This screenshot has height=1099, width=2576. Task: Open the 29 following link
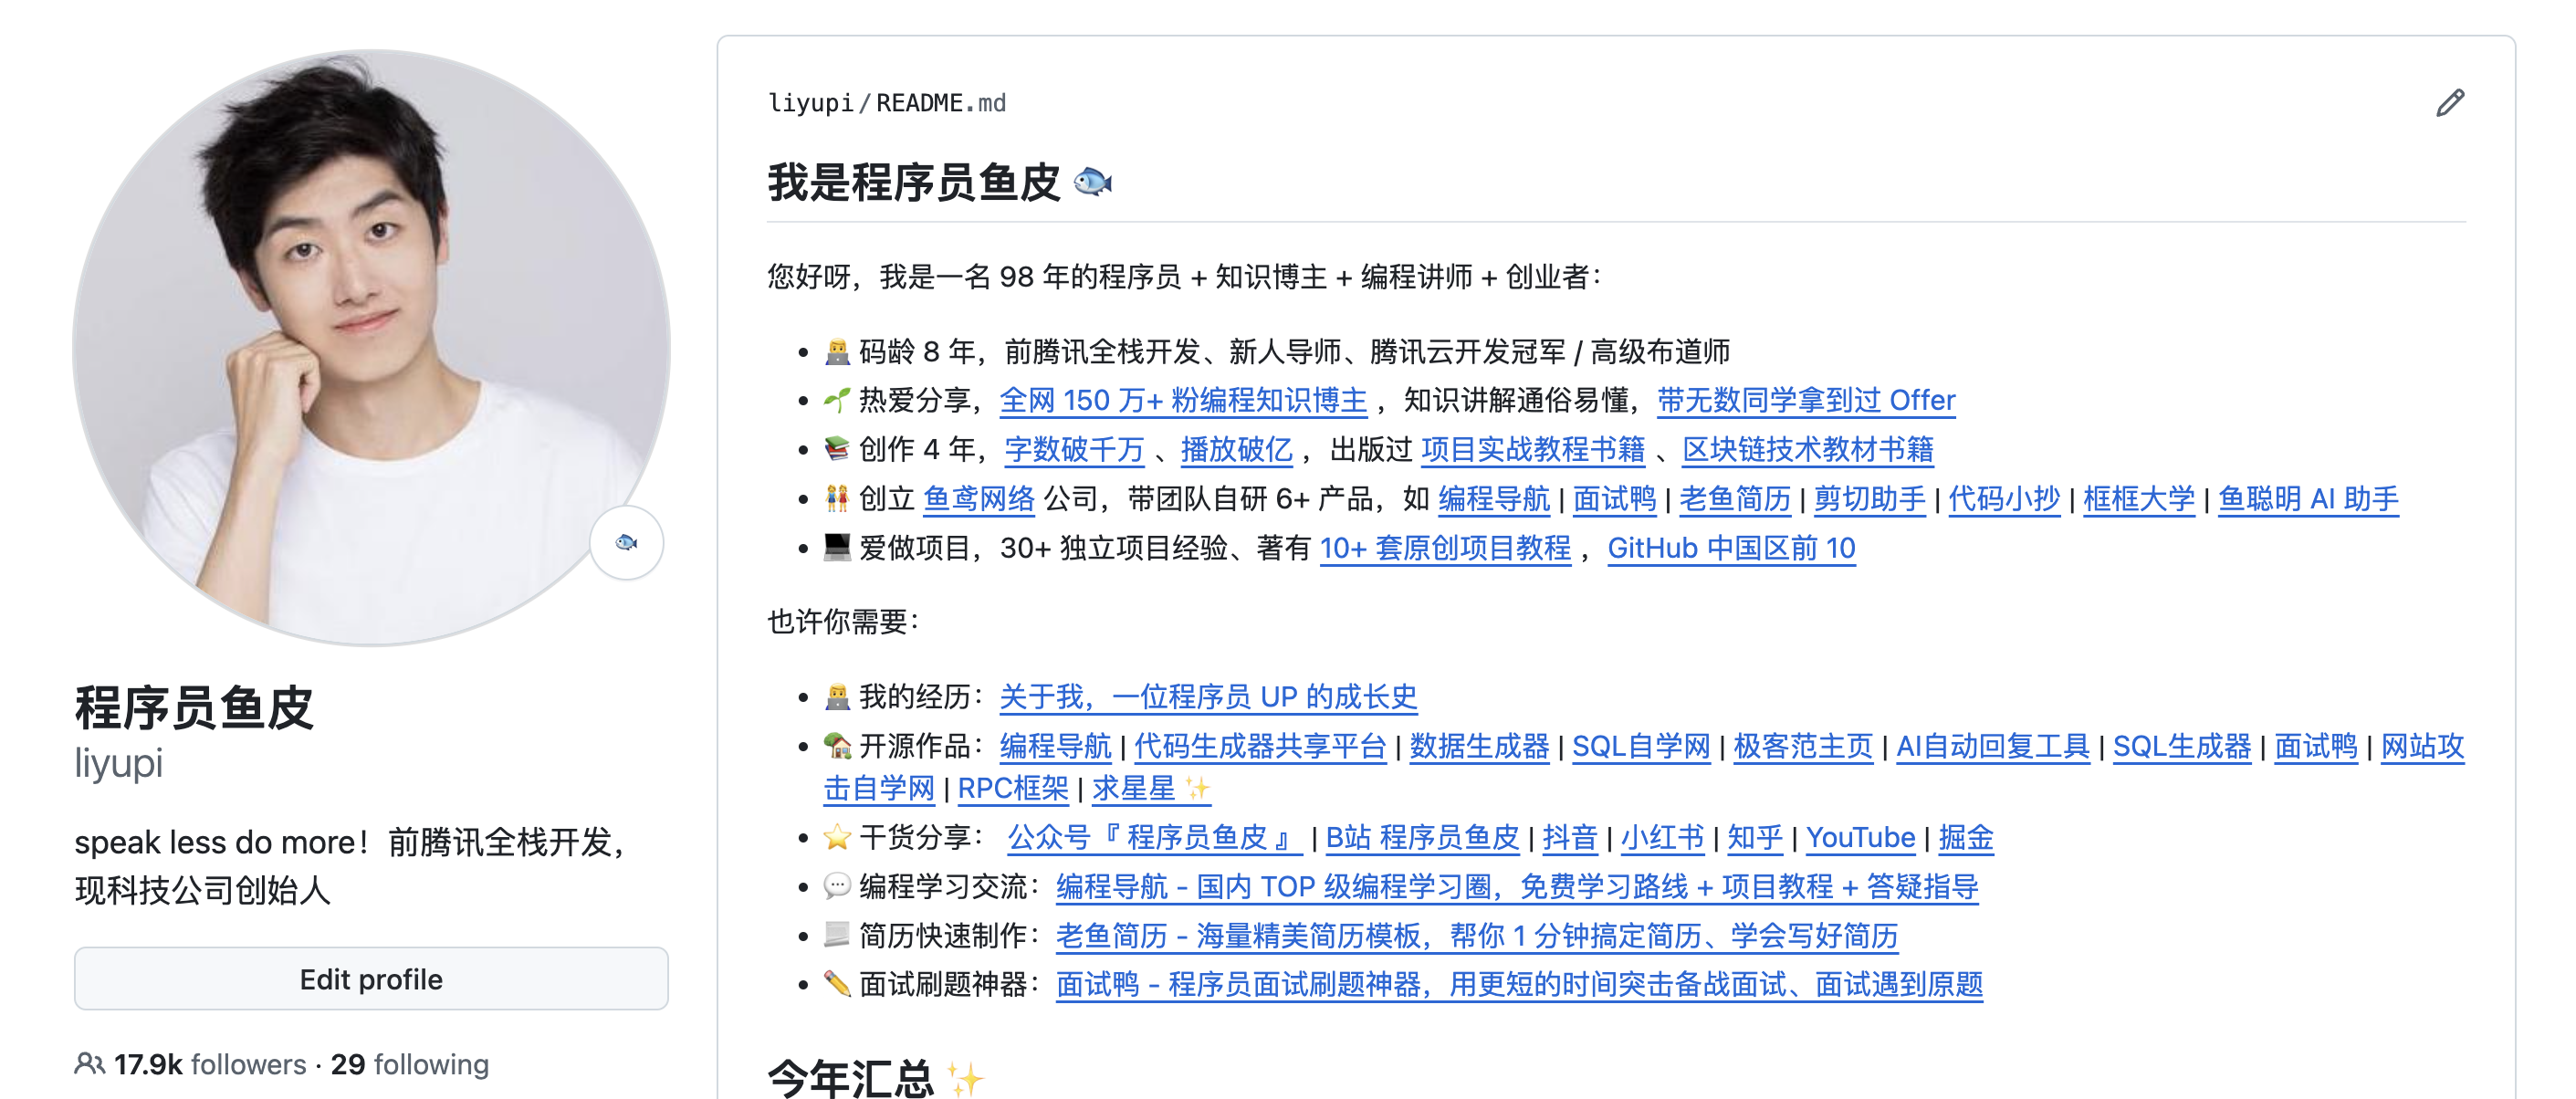point(410,1064)
